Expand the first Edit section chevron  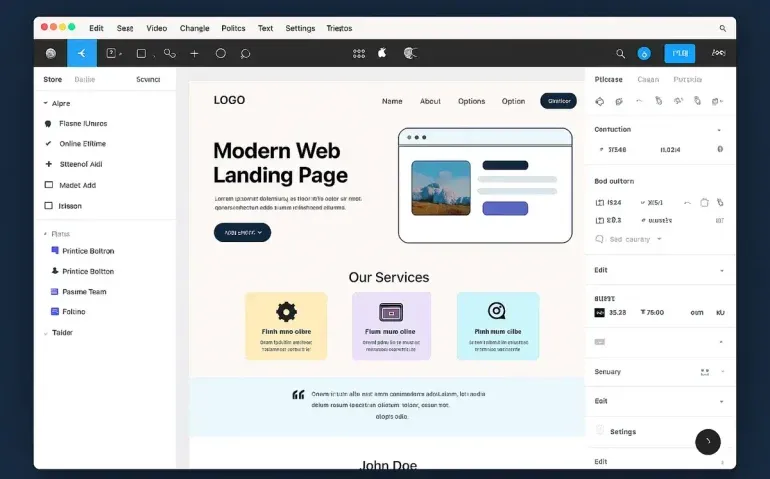tap(721, 271)
